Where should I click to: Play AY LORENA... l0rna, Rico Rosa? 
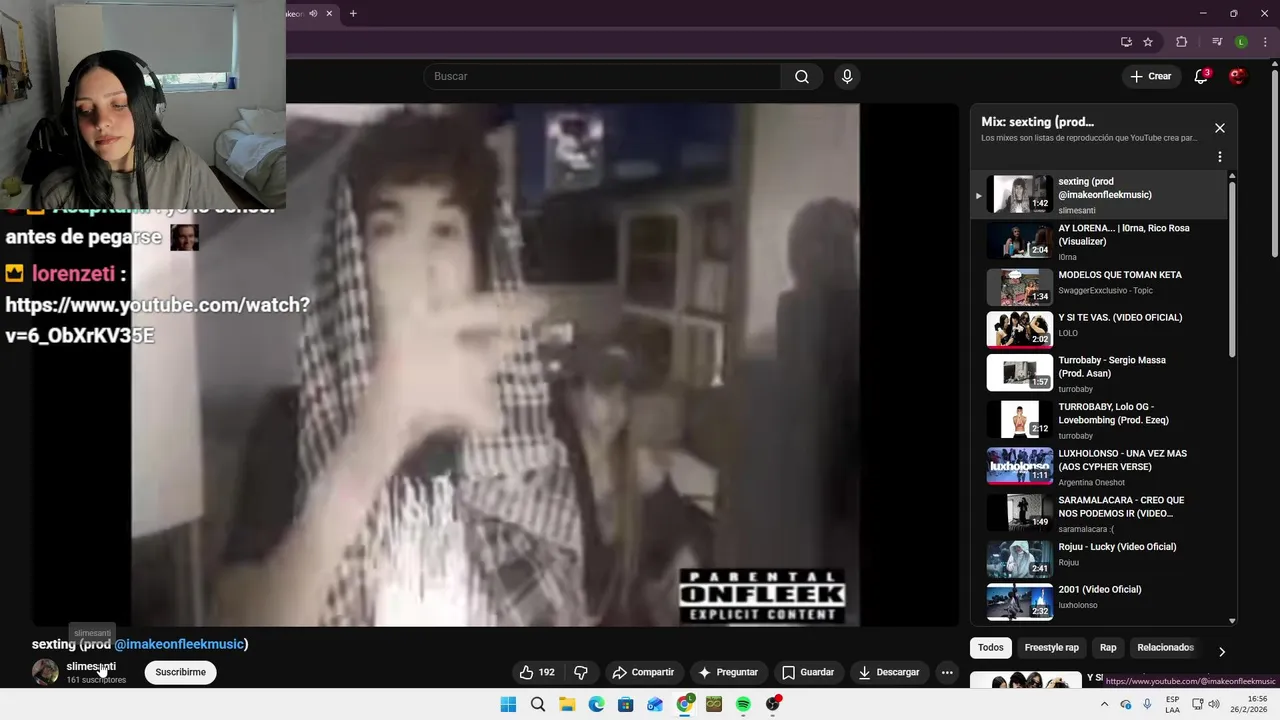(1100, 241)
